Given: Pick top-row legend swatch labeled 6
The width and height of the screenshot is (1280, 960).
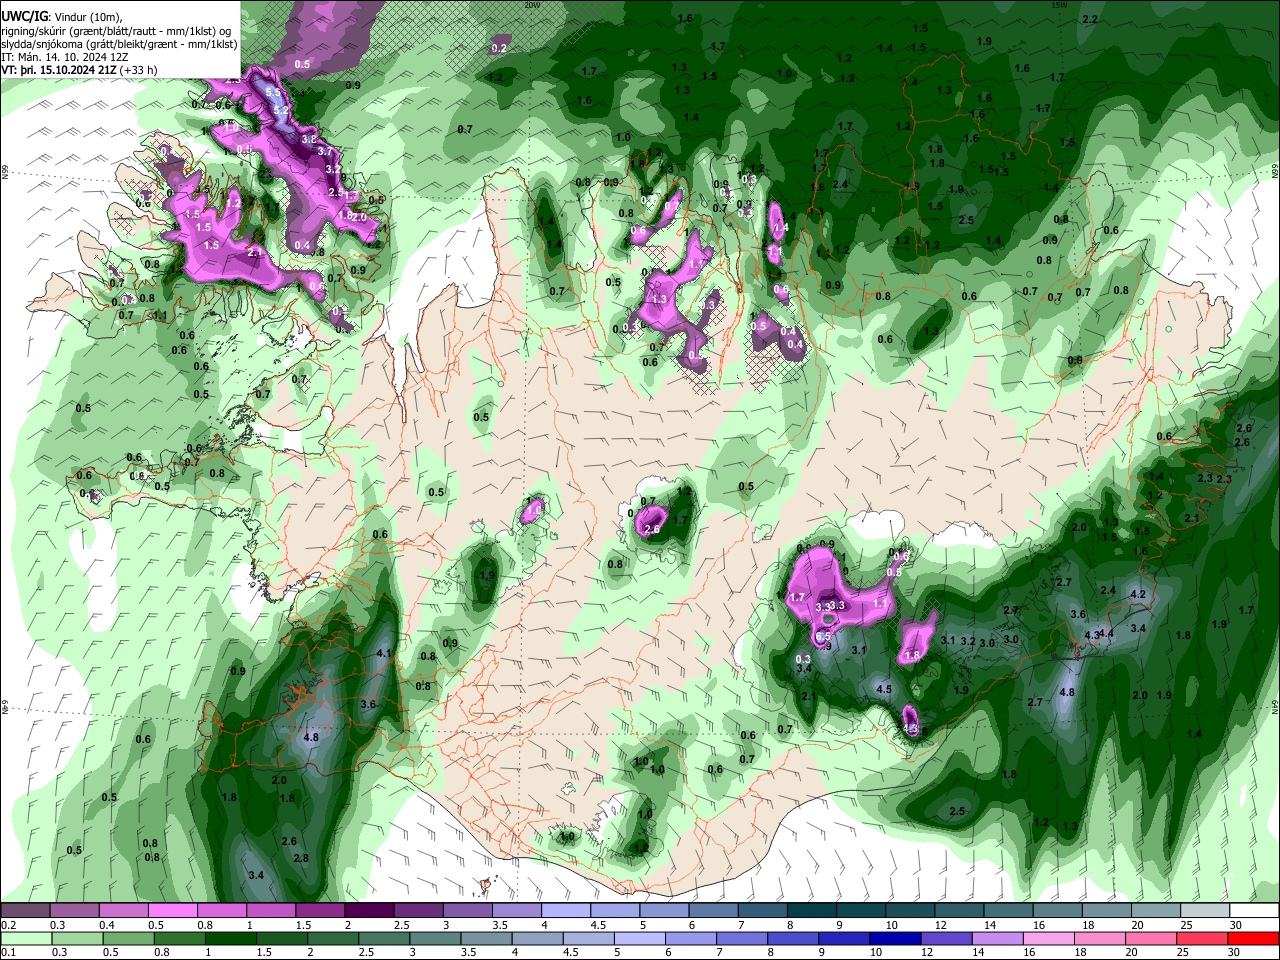Looking at the screenshot, I should tap(713, 911).
